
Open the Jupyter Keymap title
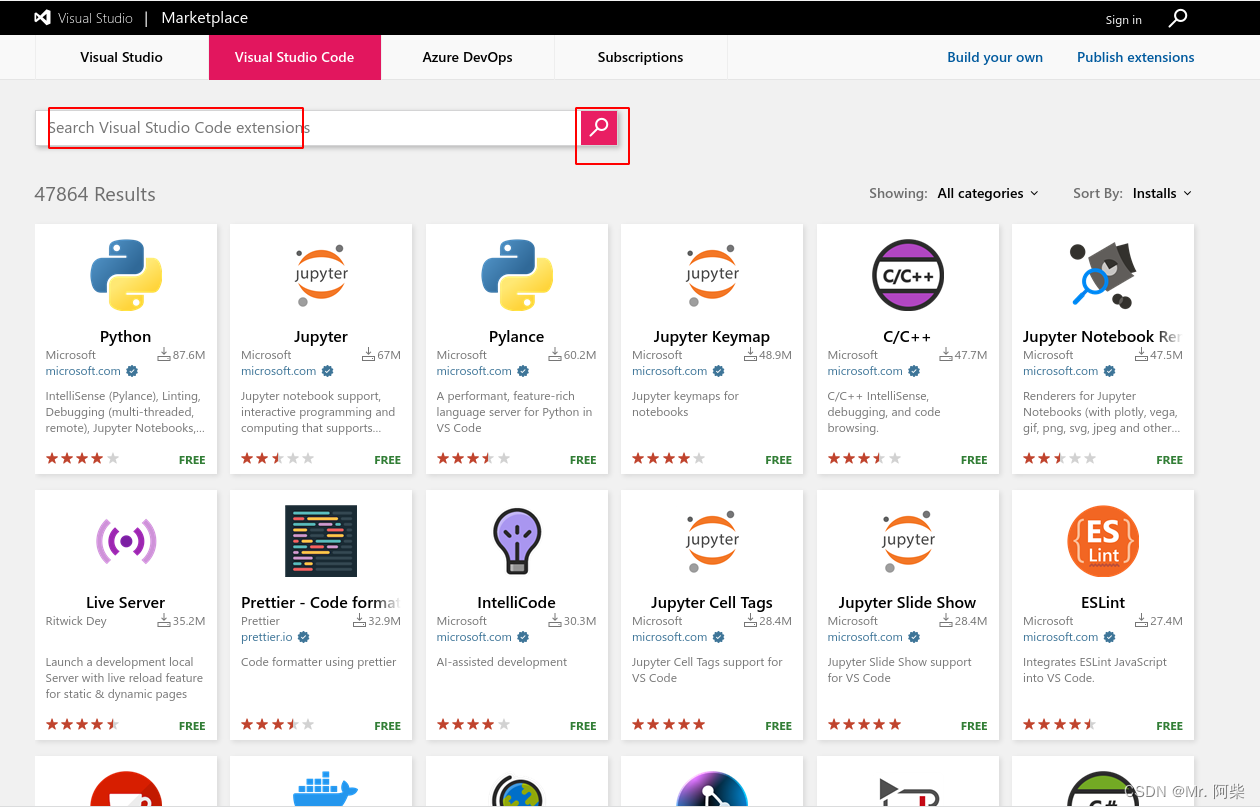[712, 337]
